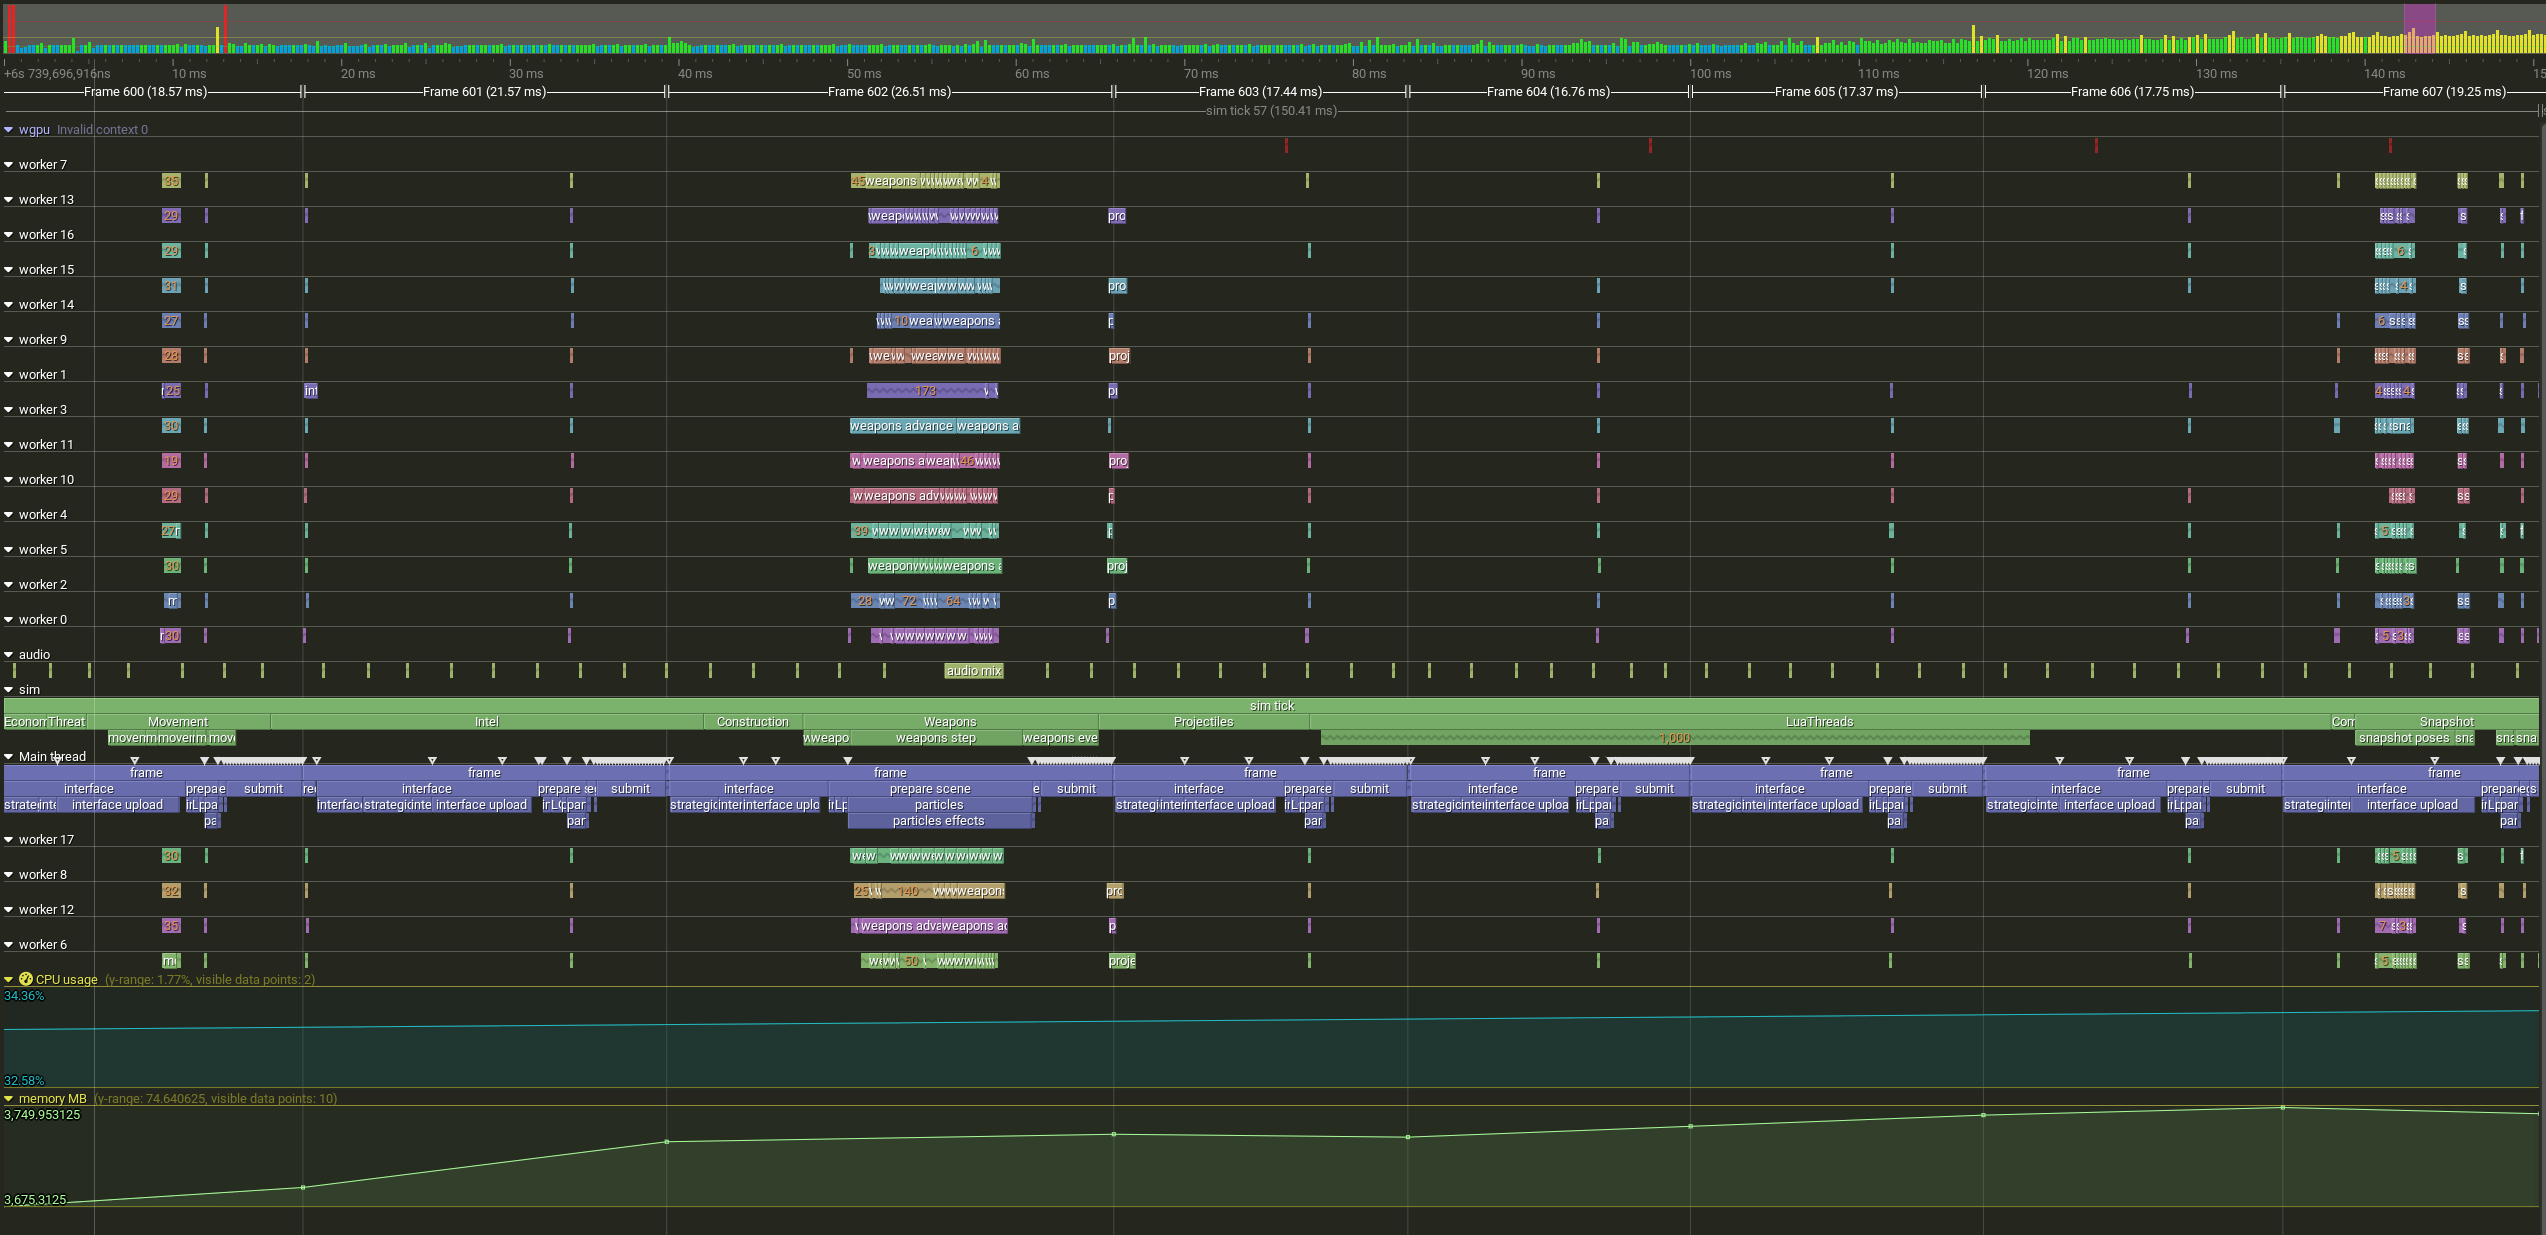The height and width of the screenshot is (1235, 2546).
Task: Collapse the CPU usage plot
Action: 9,980
